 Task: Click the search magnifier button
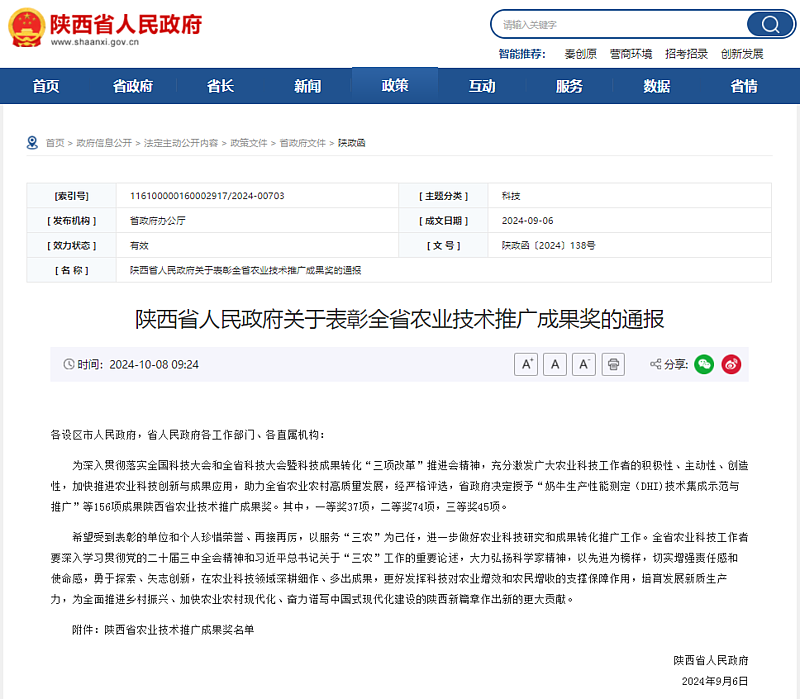[770, 24]
